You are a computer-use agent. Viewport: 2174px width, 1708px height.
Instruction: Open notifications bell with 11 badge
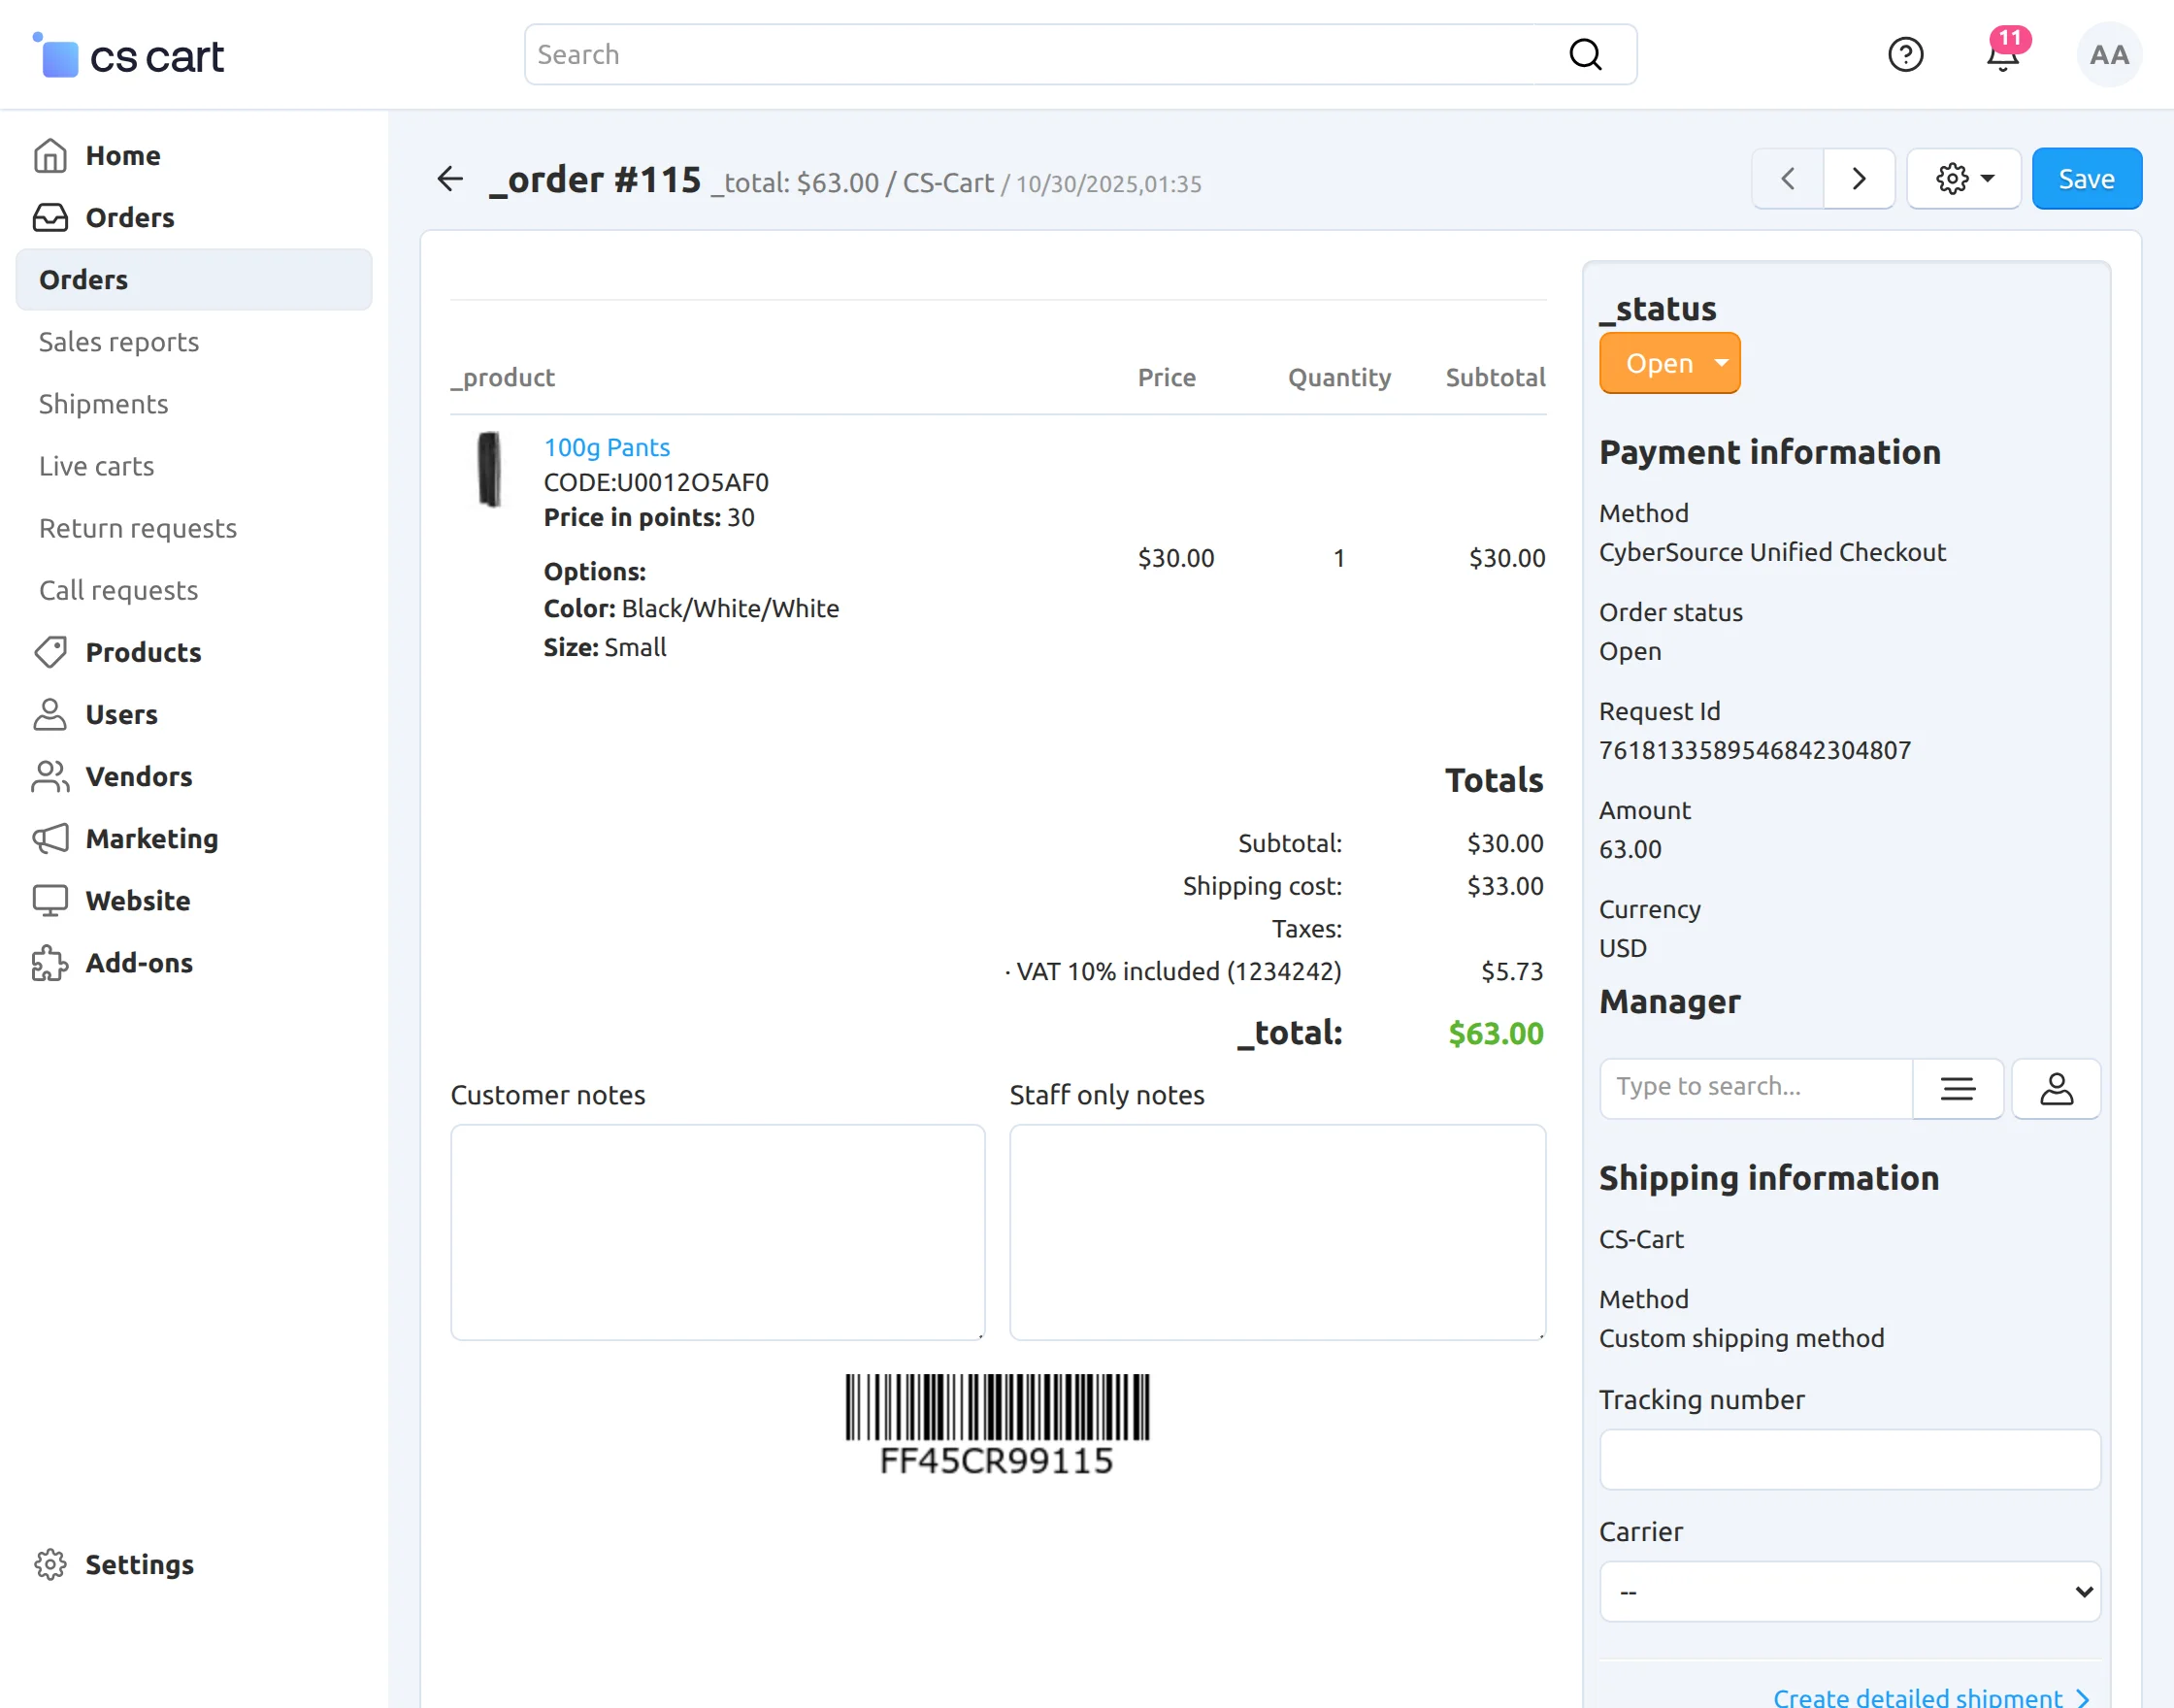[x=2003, y=54]
